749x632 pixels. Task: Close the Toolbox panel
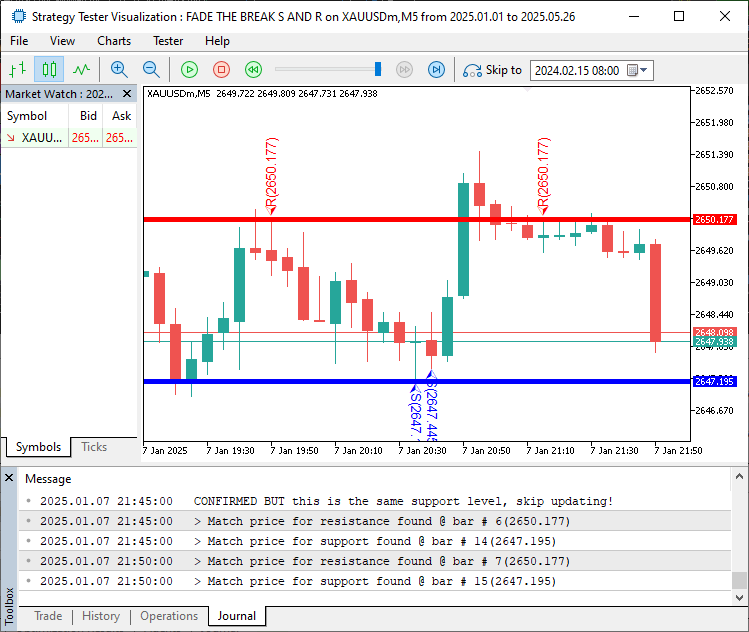(x=9, y=478)
